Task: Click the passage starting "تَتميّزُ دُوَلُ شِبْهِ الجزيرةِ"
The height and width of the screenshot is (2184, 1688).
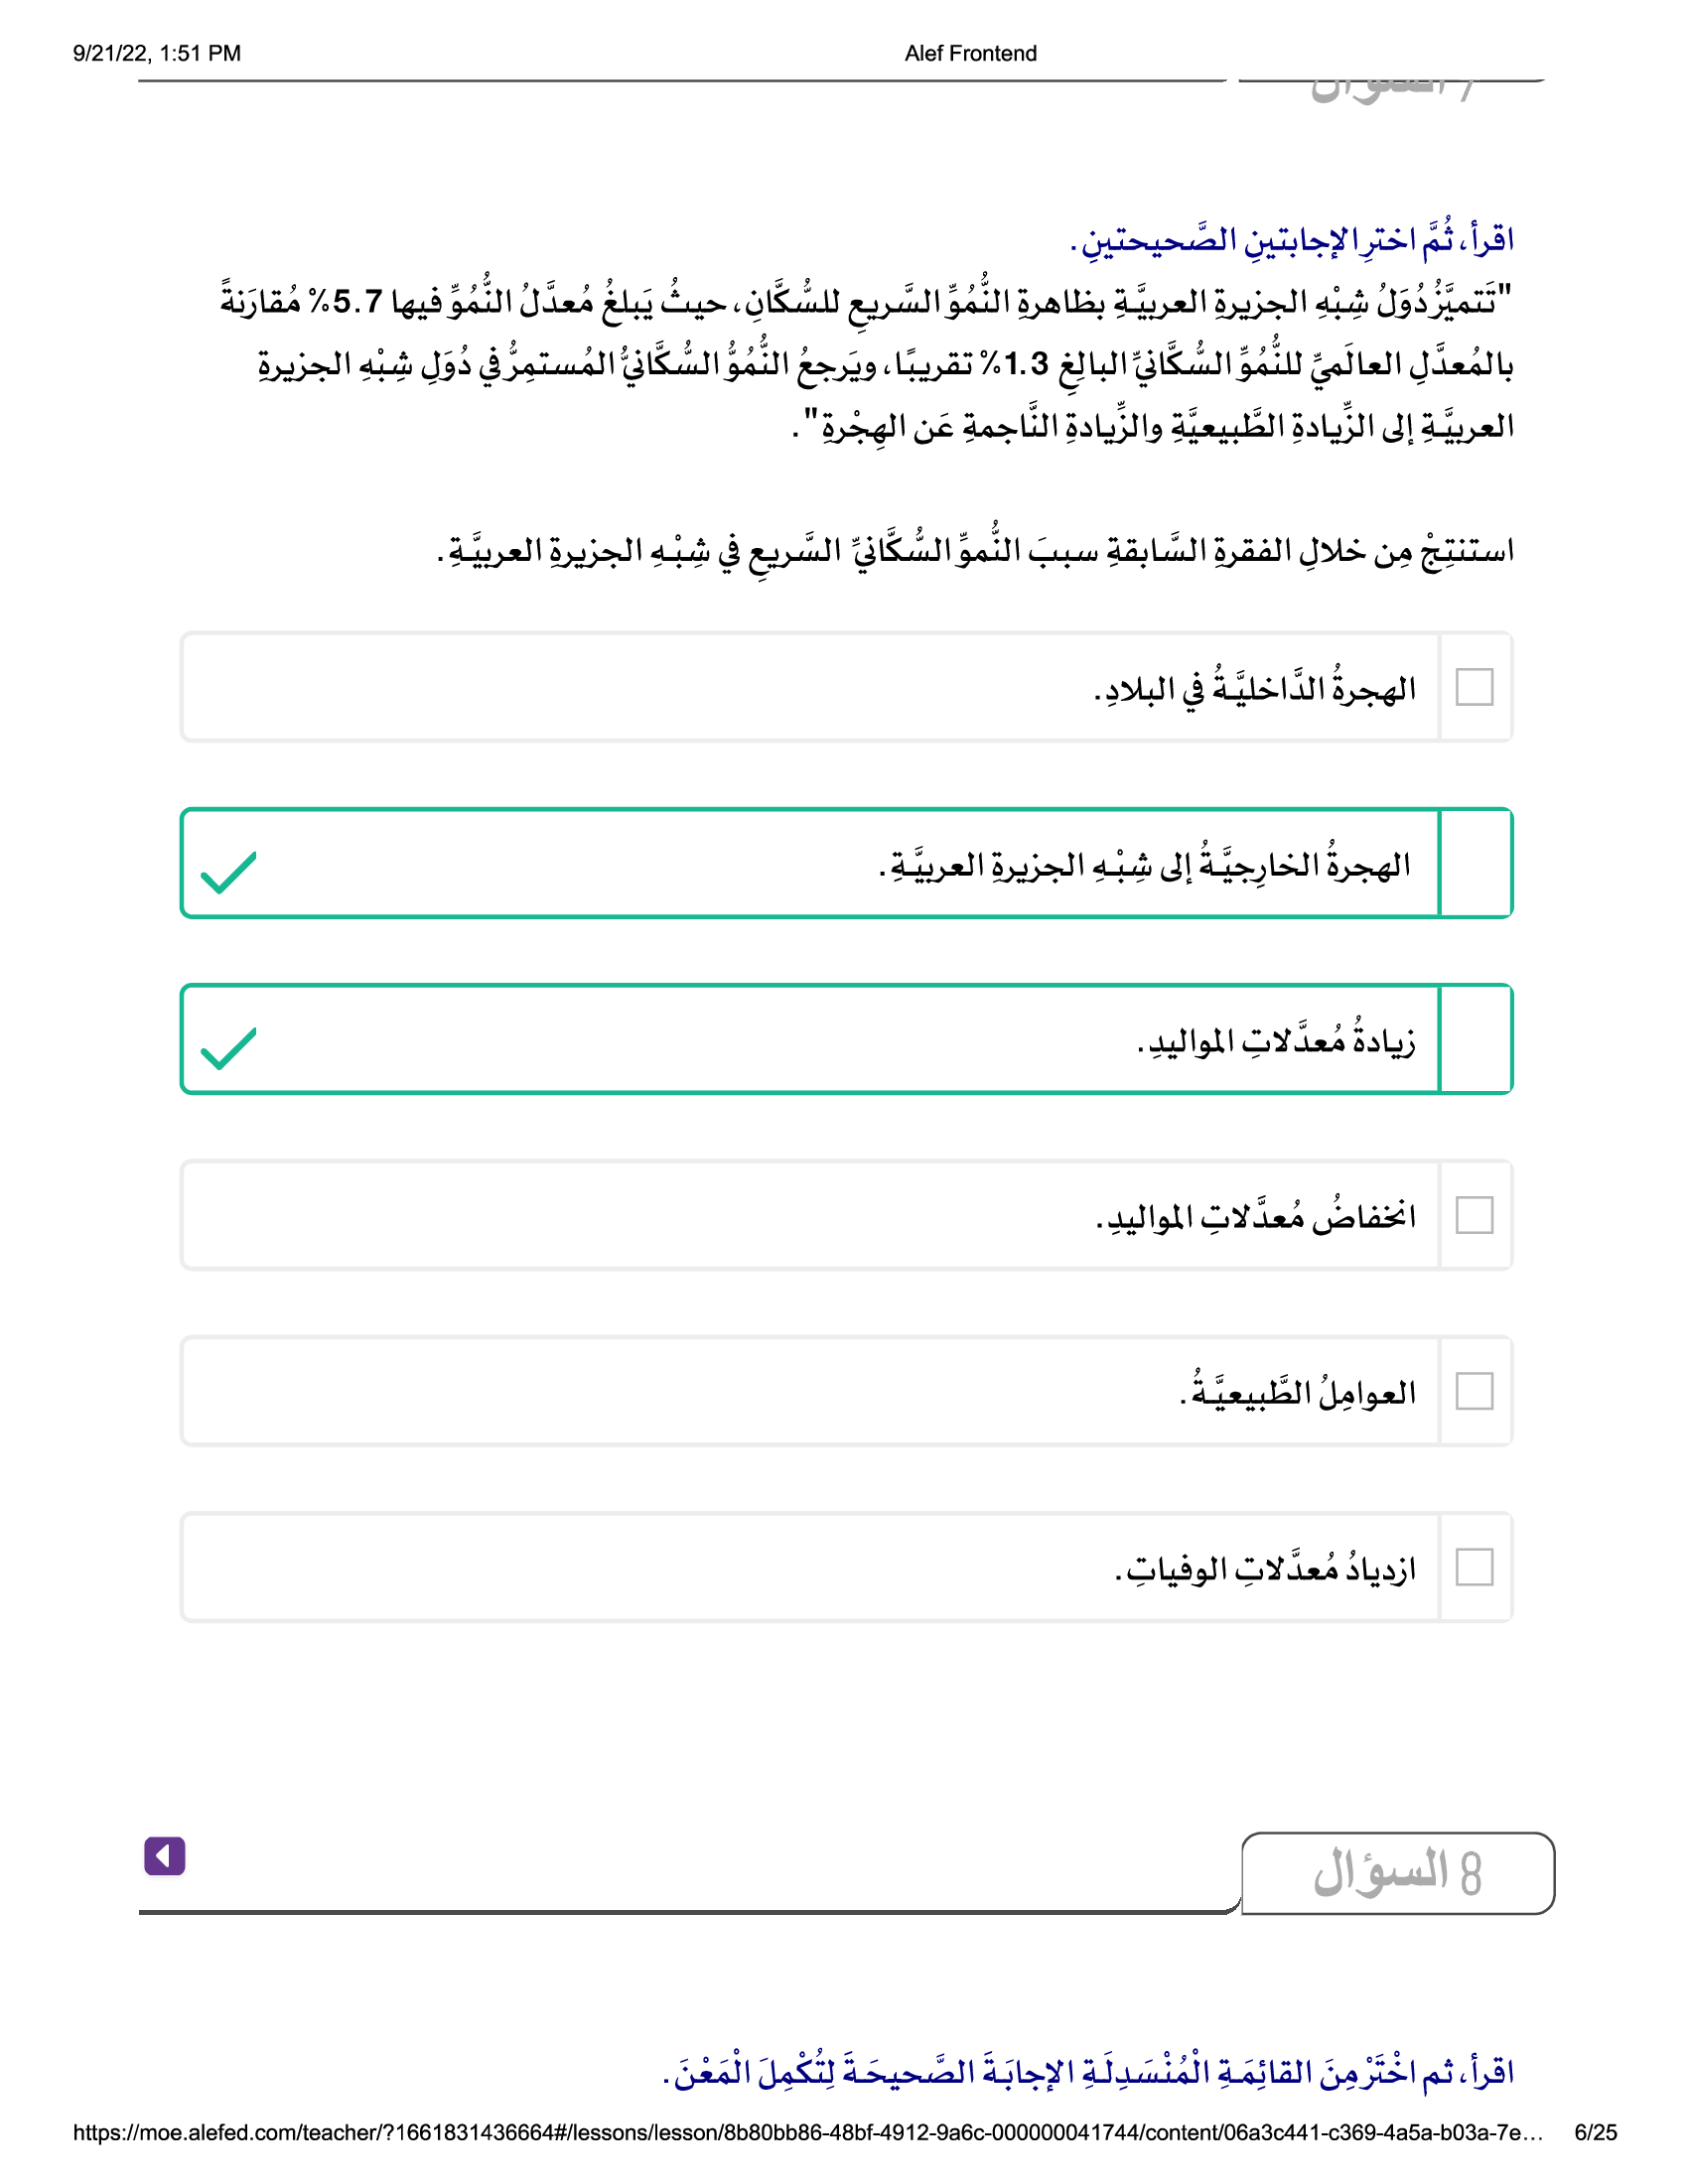Action: click(866, 364)
